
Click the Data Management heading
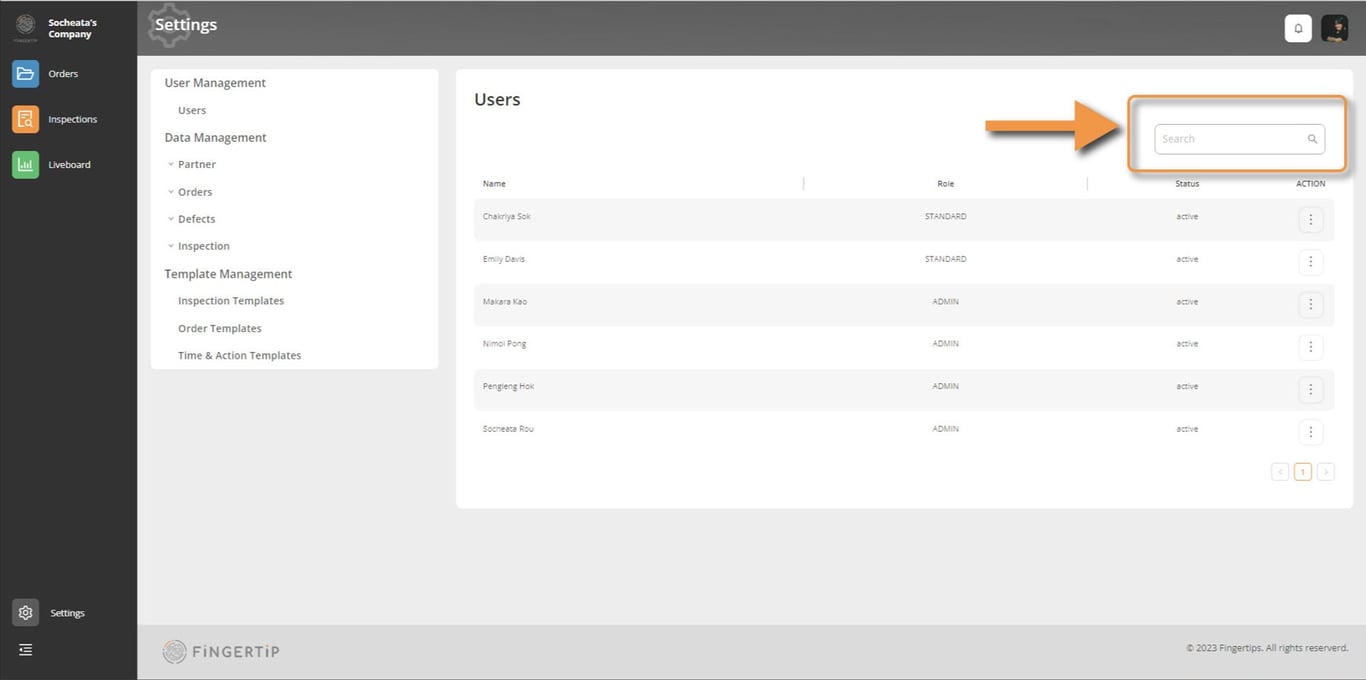pos(216,138)
